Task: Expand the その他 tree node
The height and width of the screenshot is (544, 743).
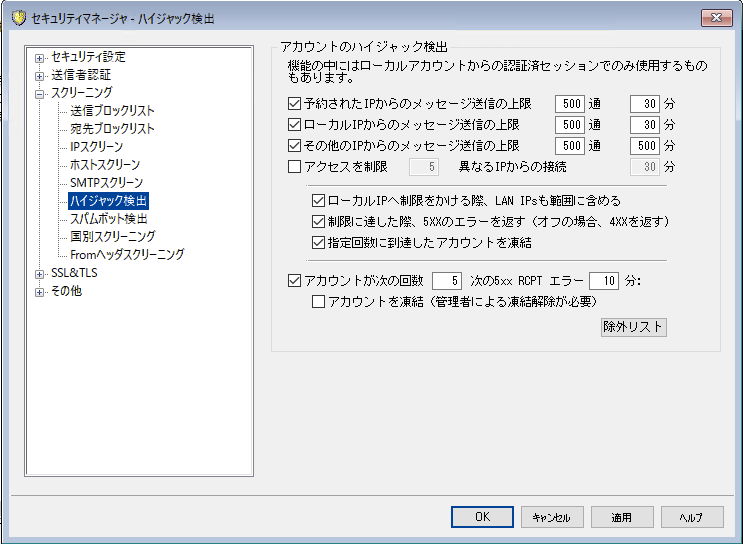Action: [x=40, y=291]
